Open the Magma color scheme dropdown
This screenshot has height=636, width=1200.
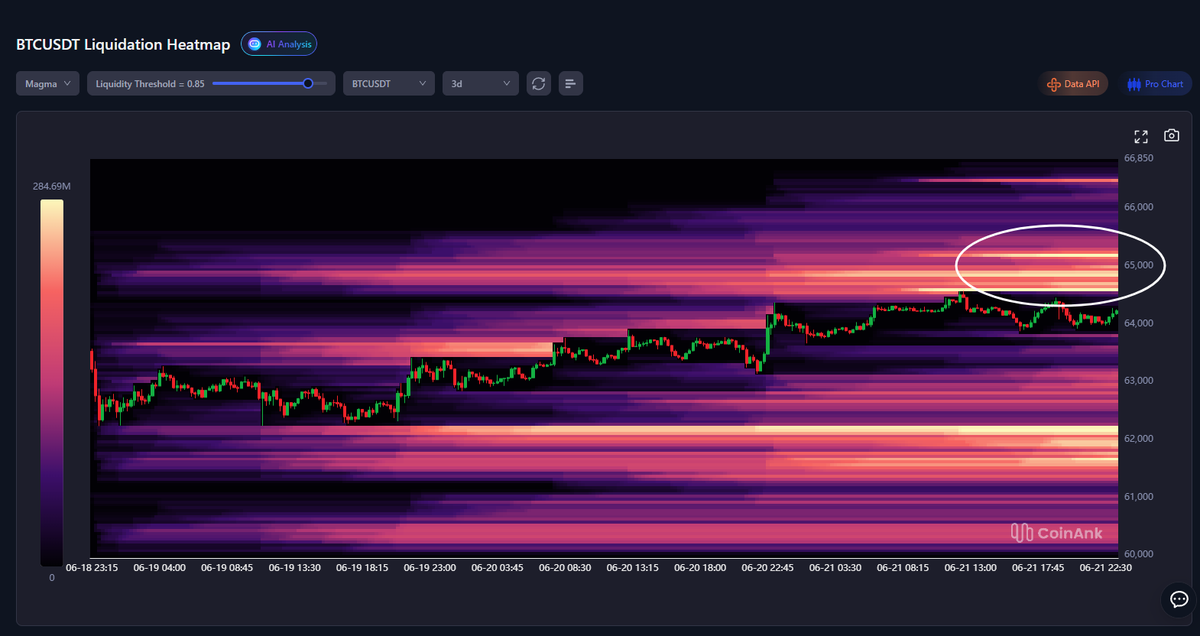click(x=48, y=84)
